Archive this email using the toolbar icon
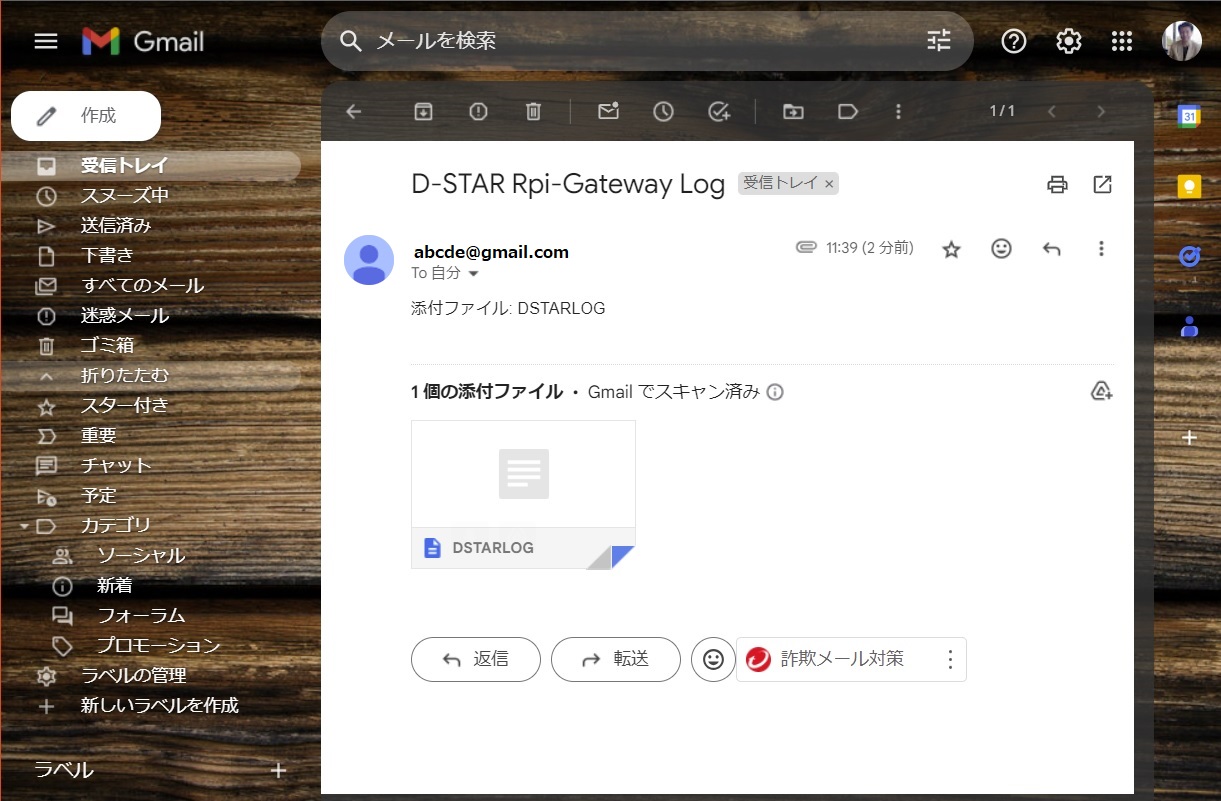The image size is (1221, 801). point(423,112)
